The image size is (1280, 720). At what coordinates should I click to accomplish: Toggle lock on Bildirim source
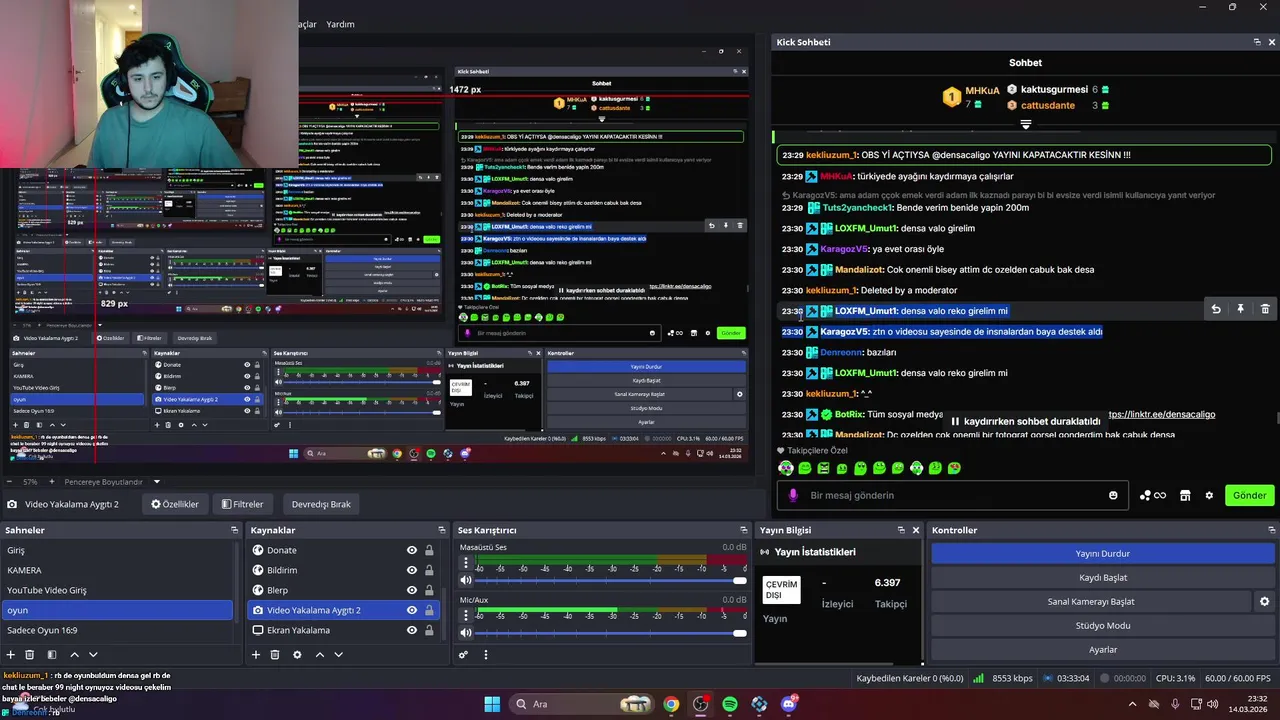point(429,570)
